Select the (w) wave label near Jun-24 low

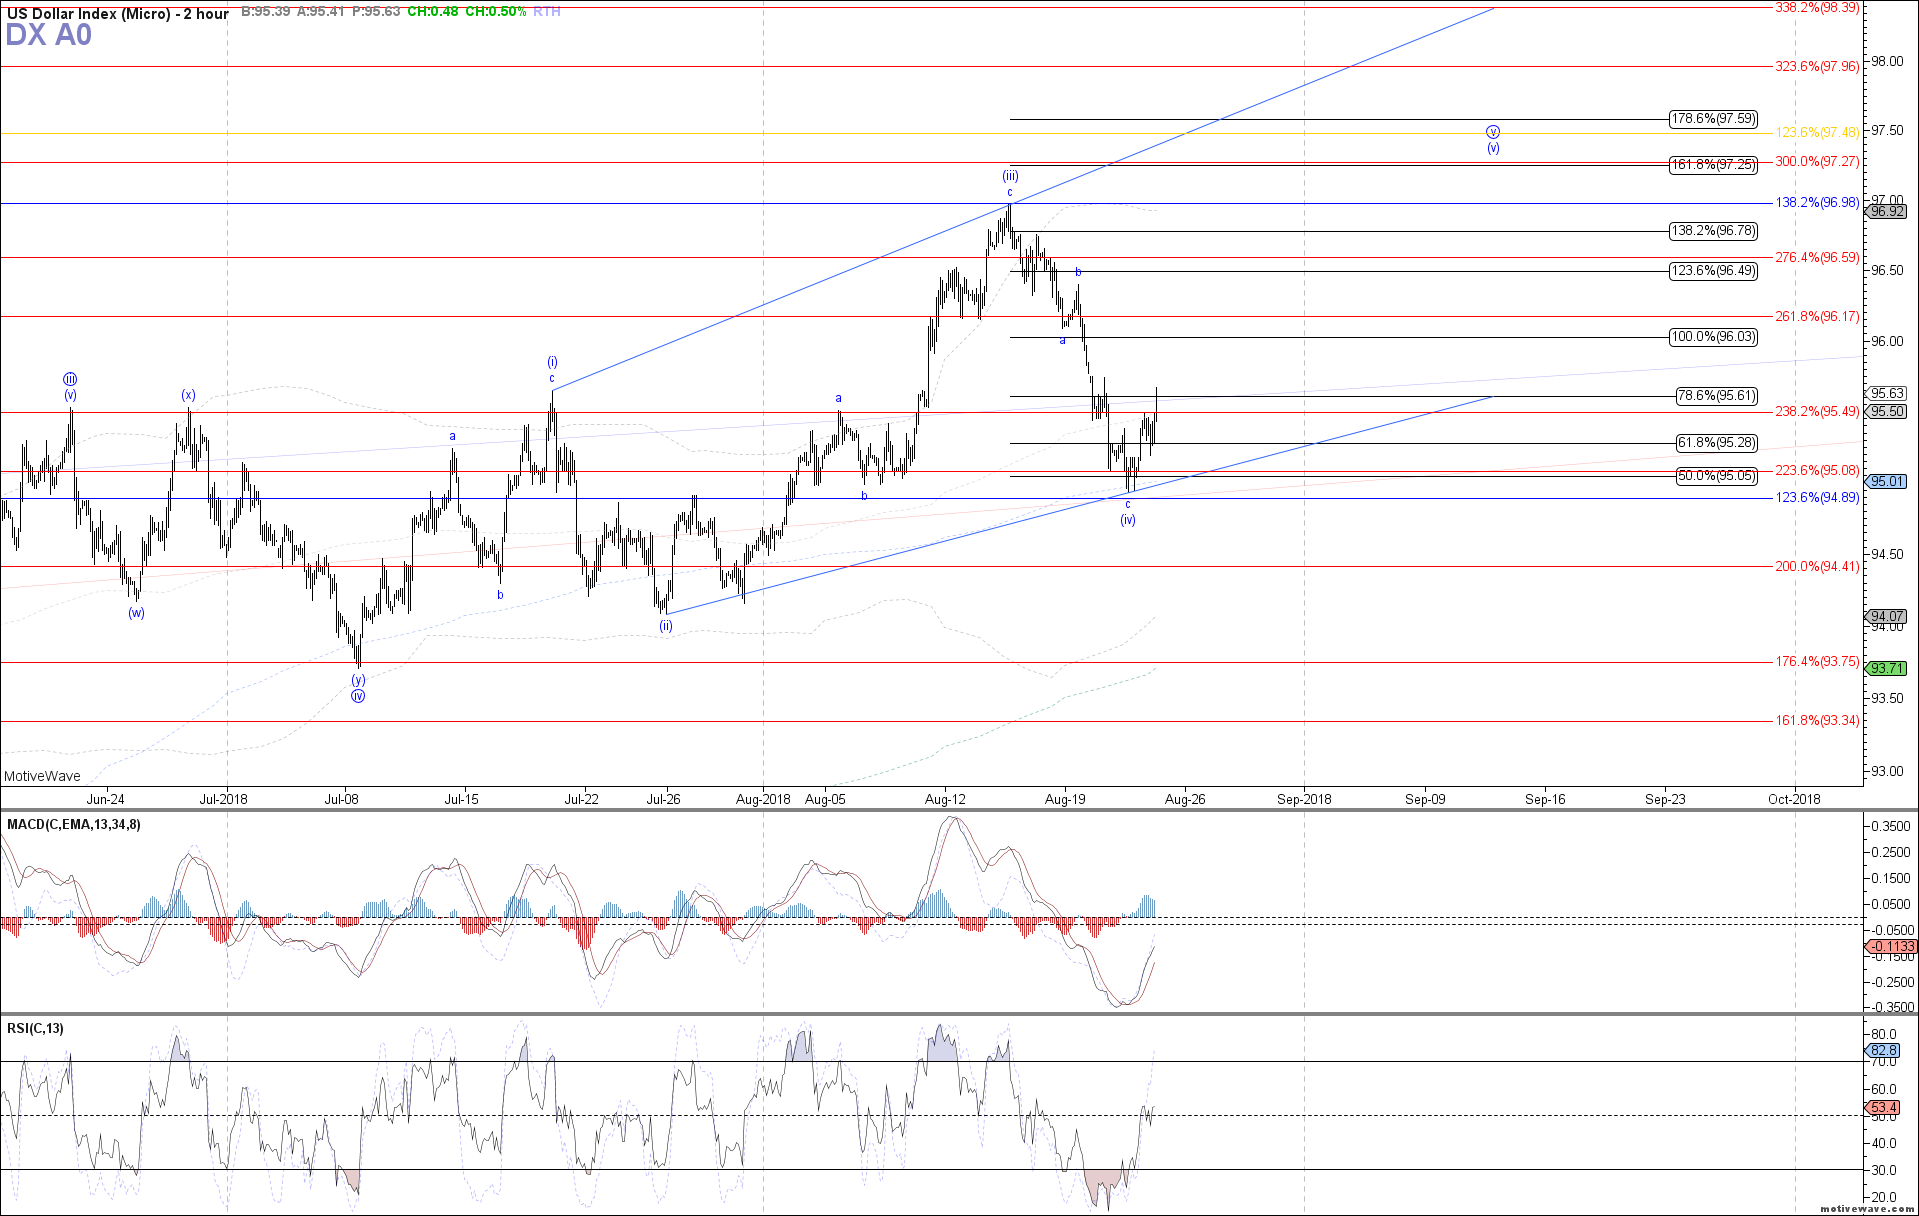[x=136, y=613]
